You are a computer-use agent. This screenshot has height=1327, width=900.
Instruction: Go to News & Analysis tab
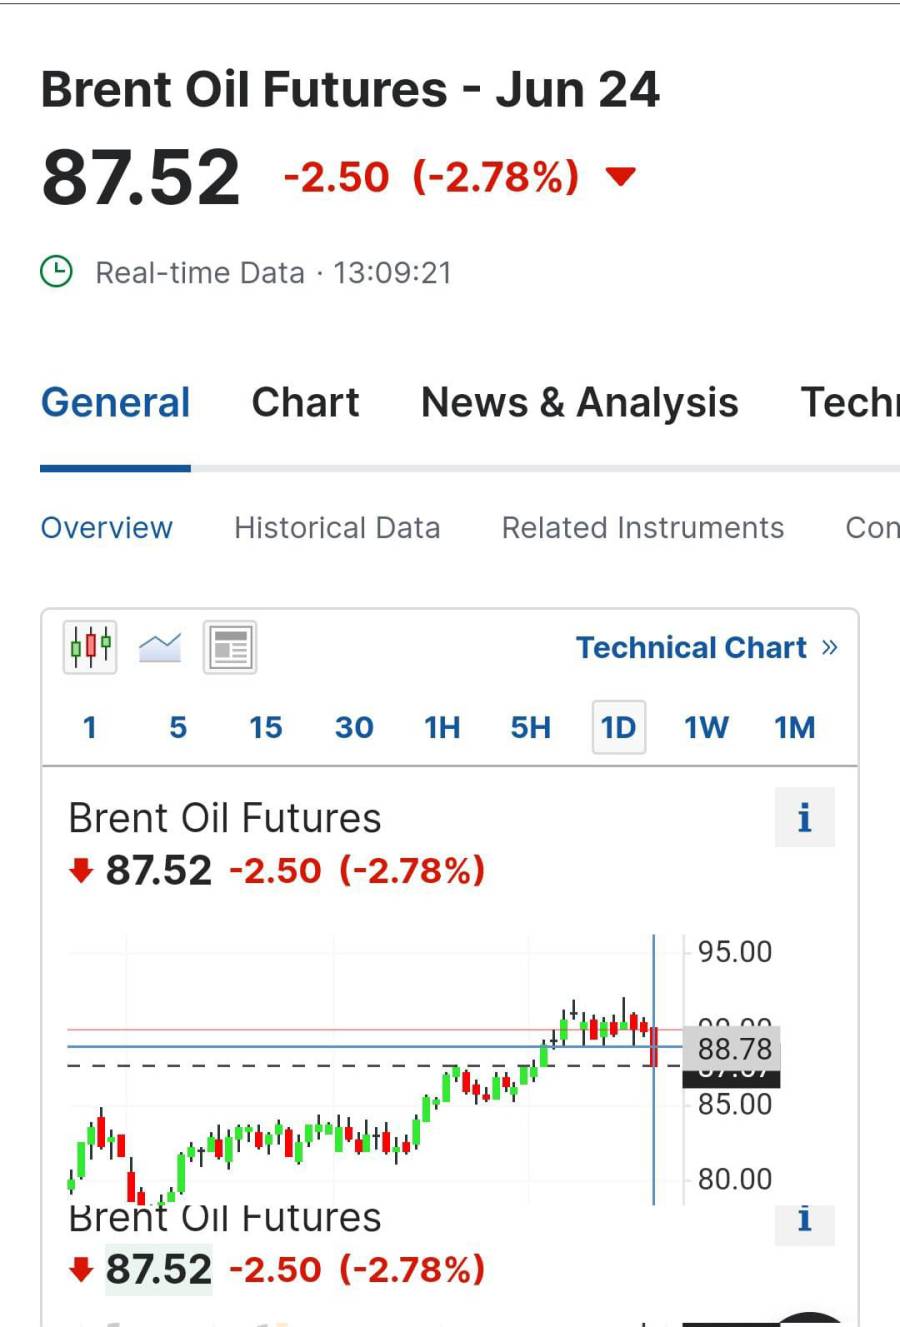(x=580, y=402)
